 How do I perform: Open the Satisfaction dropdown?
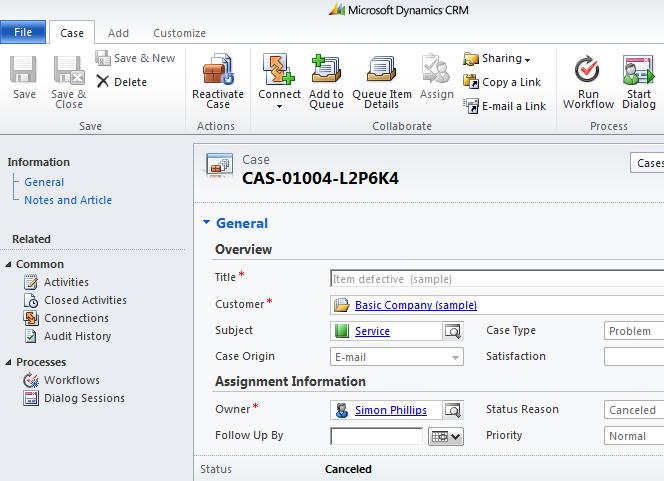pyautogui.click(x=634, y=357)
